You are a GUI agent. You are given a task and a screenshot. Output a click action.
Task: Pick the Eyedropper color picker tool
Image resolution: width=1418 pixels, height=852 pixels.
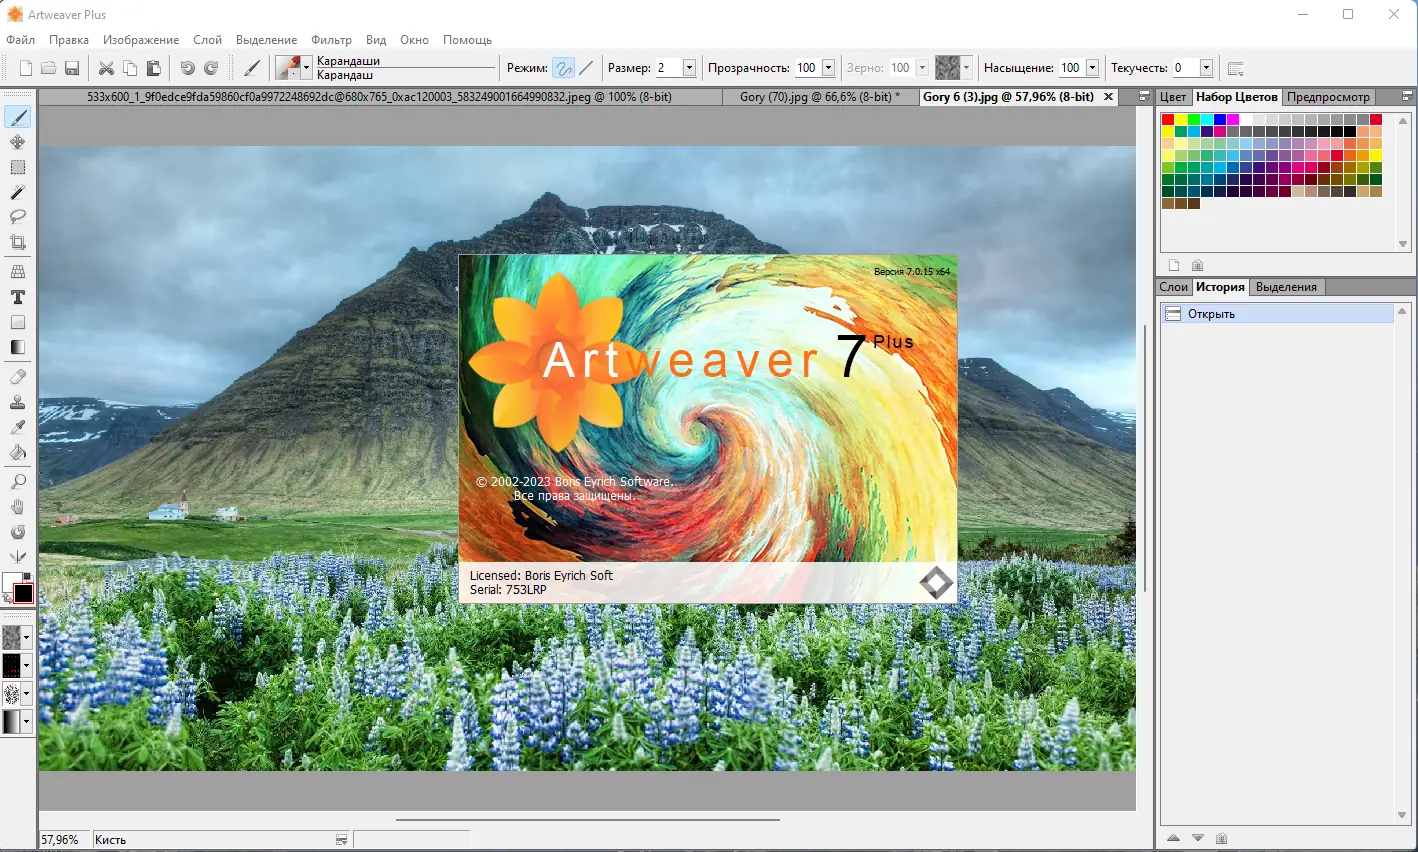point(17,427)
